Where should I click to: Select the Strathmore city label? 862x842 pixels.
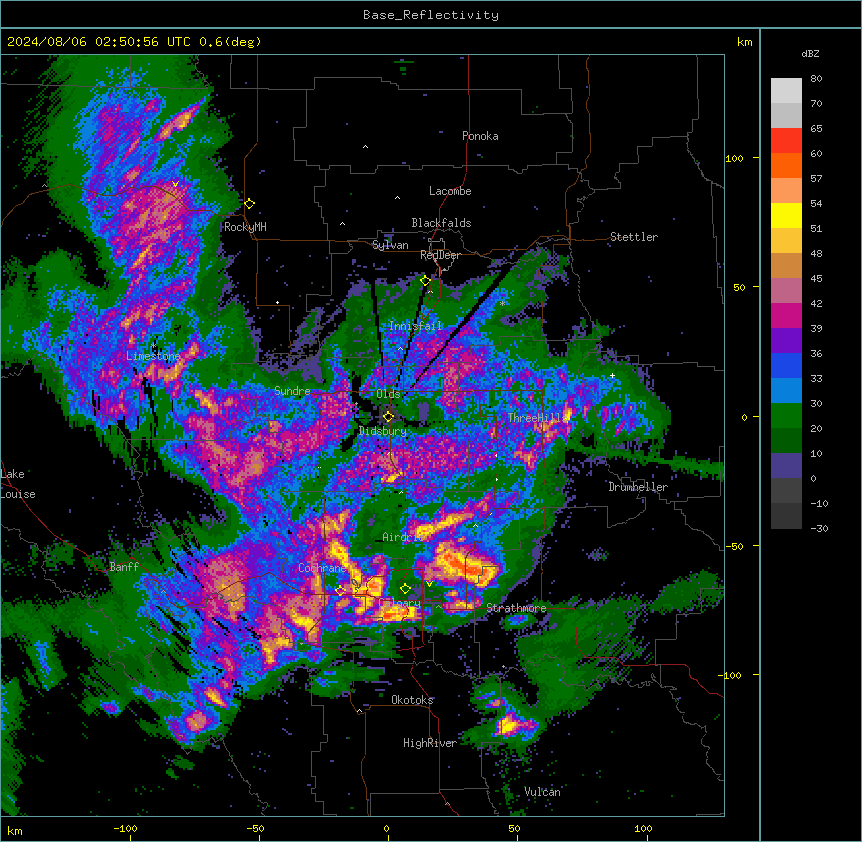pyautogui.click(x=516, y=608)
